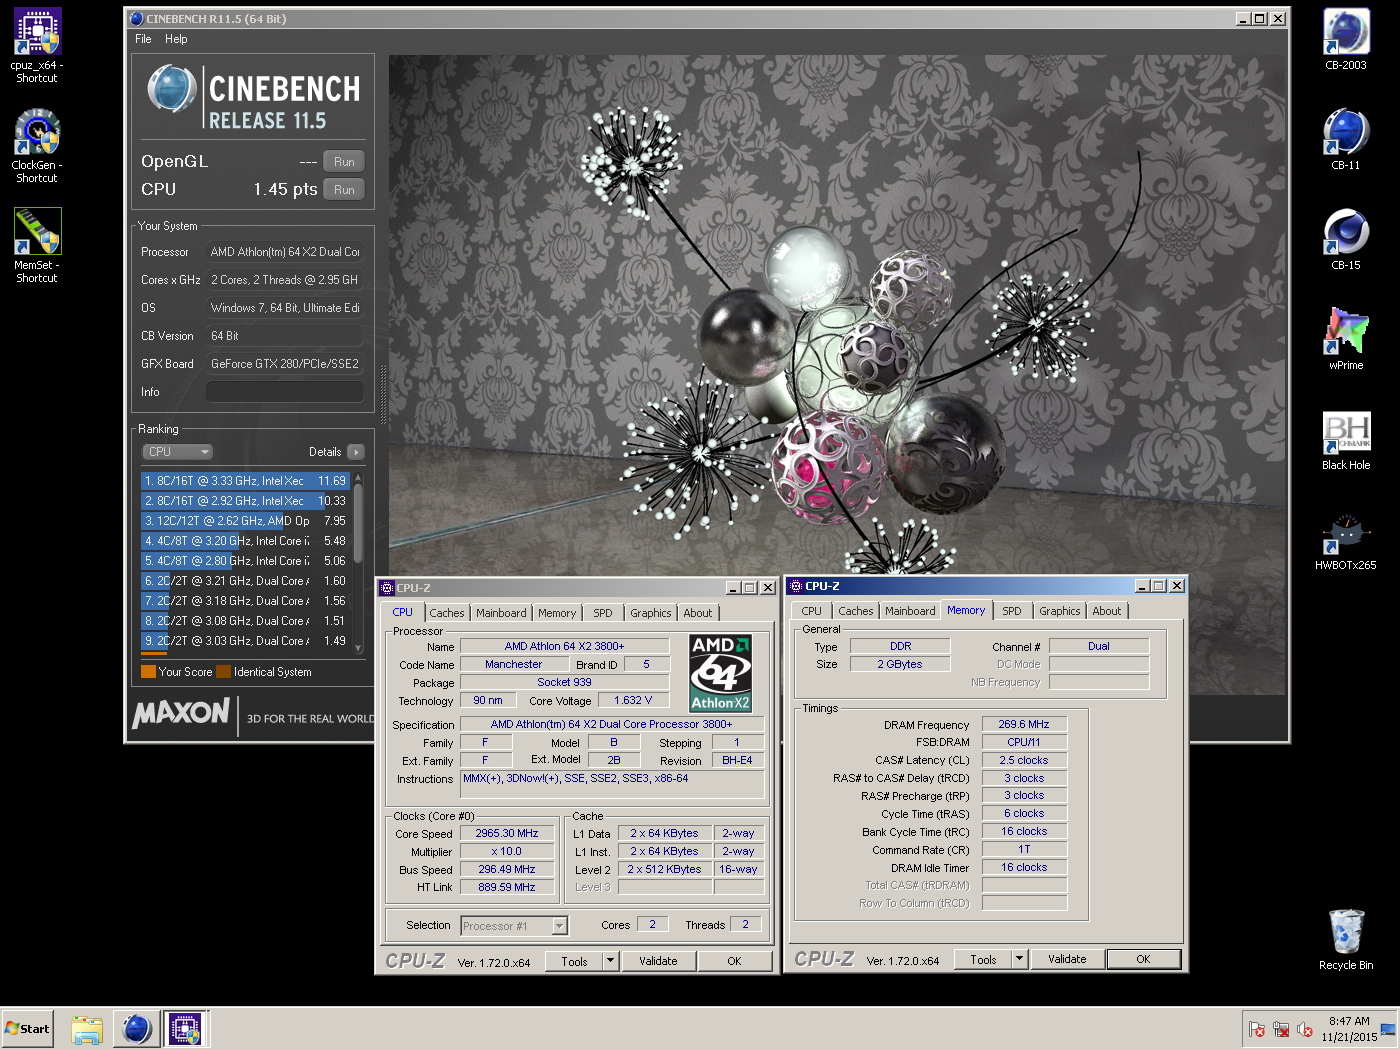Open the Cinebench Help menu

(176, 39)
